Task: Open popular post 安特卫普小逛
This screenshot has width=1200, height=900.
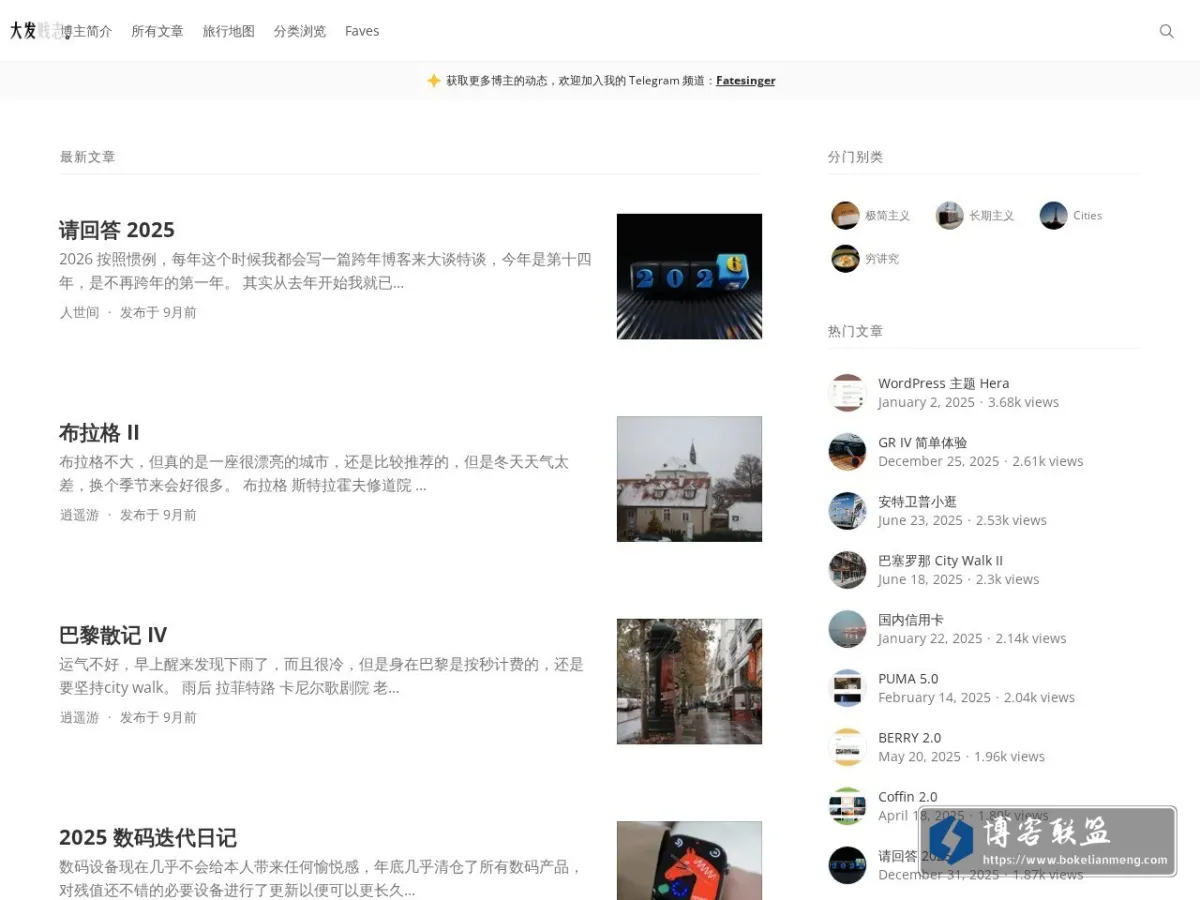Action: pos(917,501)
